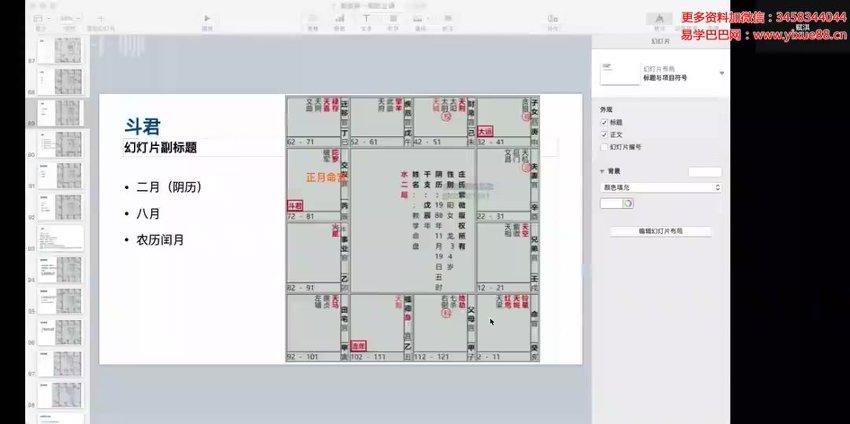
Task: Start slideshow with the Play icon
Action: click(207, 19)
